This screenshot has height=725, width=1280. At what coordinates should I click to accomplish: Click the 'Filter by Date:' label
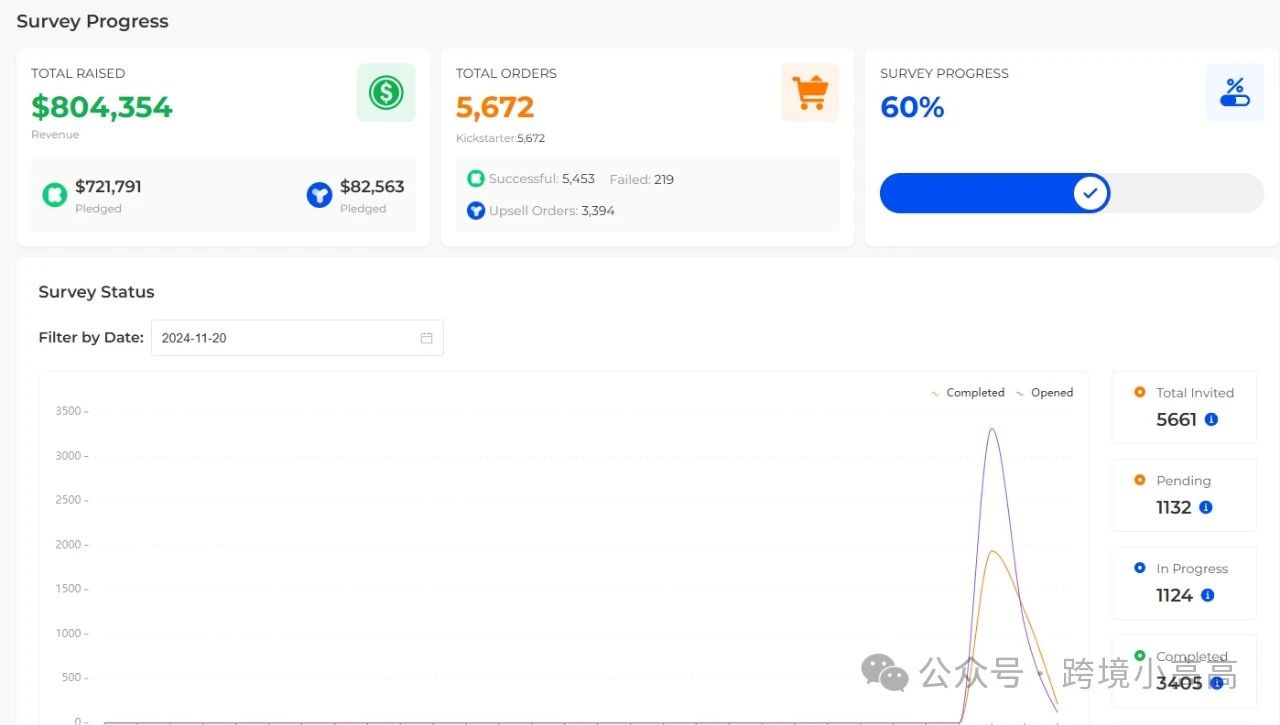[x=91, y=338]
